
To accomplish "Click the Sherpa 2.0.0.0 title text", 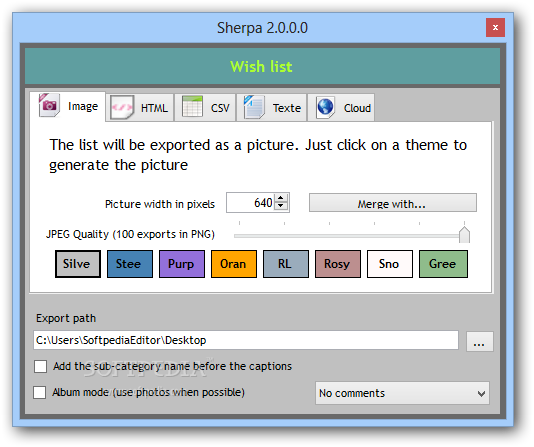I will 262,28.
